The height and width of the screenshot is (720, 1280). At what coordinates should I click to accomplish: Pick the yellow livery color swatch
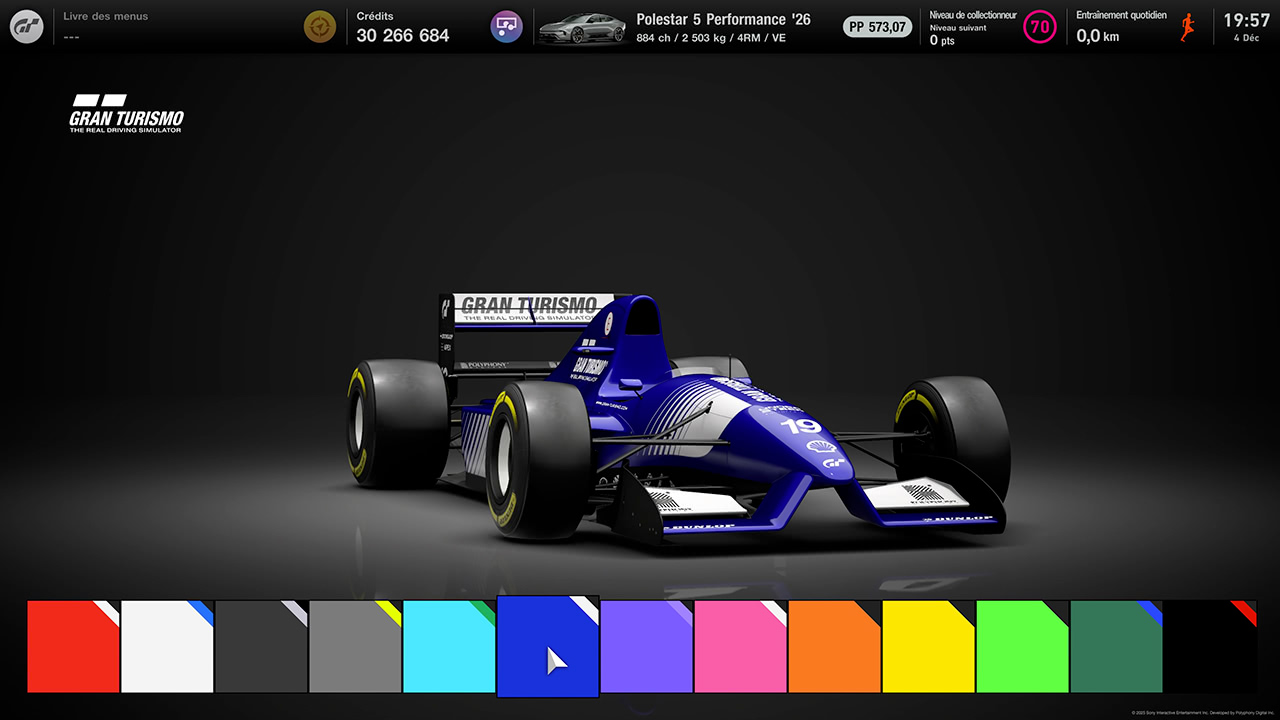pos(928,646)
